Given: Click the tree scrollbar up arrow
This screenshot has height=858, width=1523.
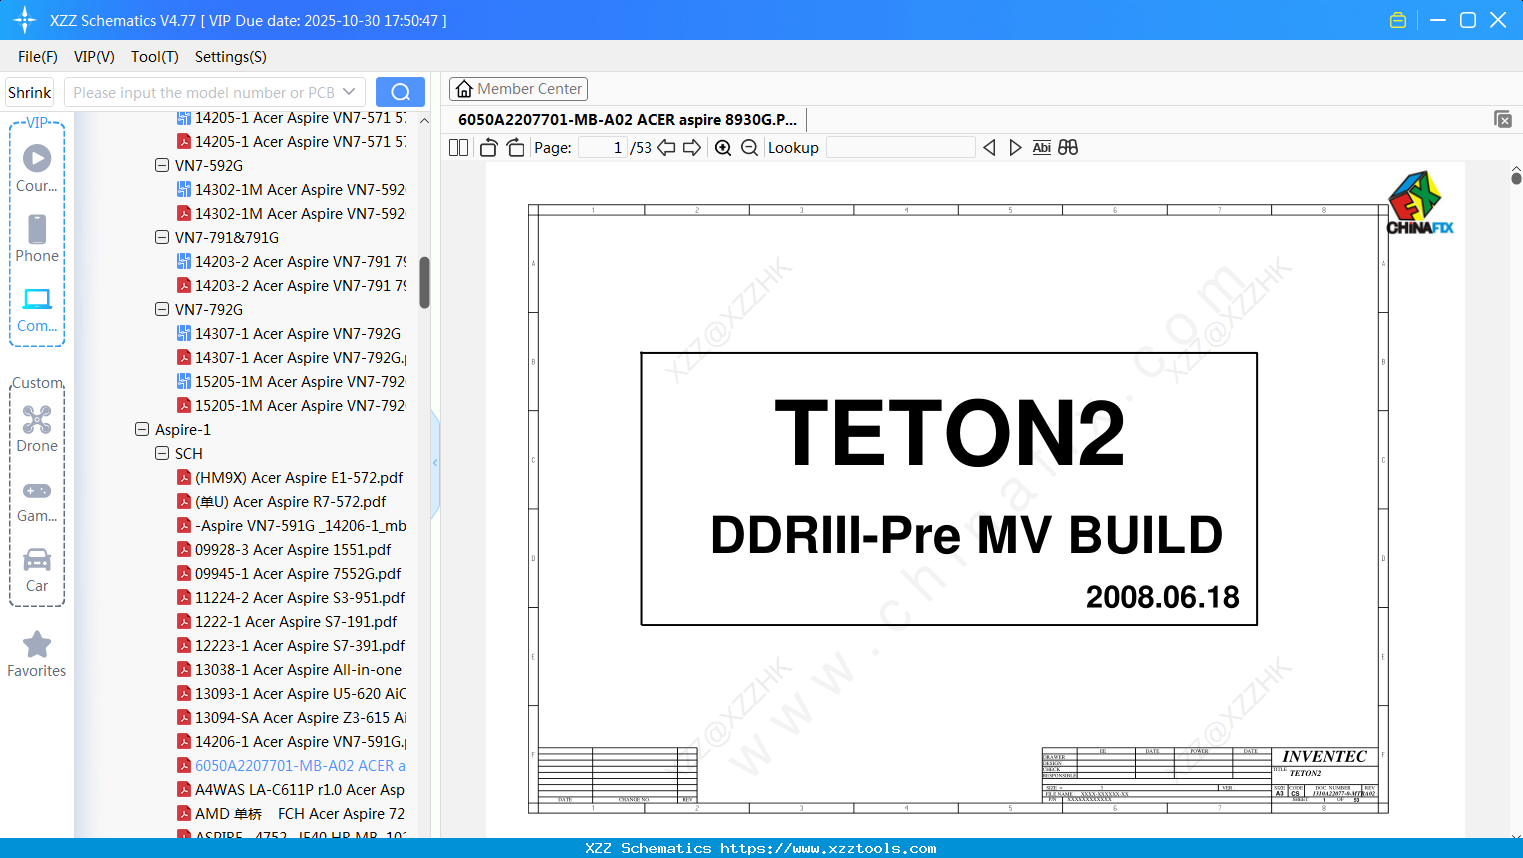Looking at the screenshot, I should (424, 121).
